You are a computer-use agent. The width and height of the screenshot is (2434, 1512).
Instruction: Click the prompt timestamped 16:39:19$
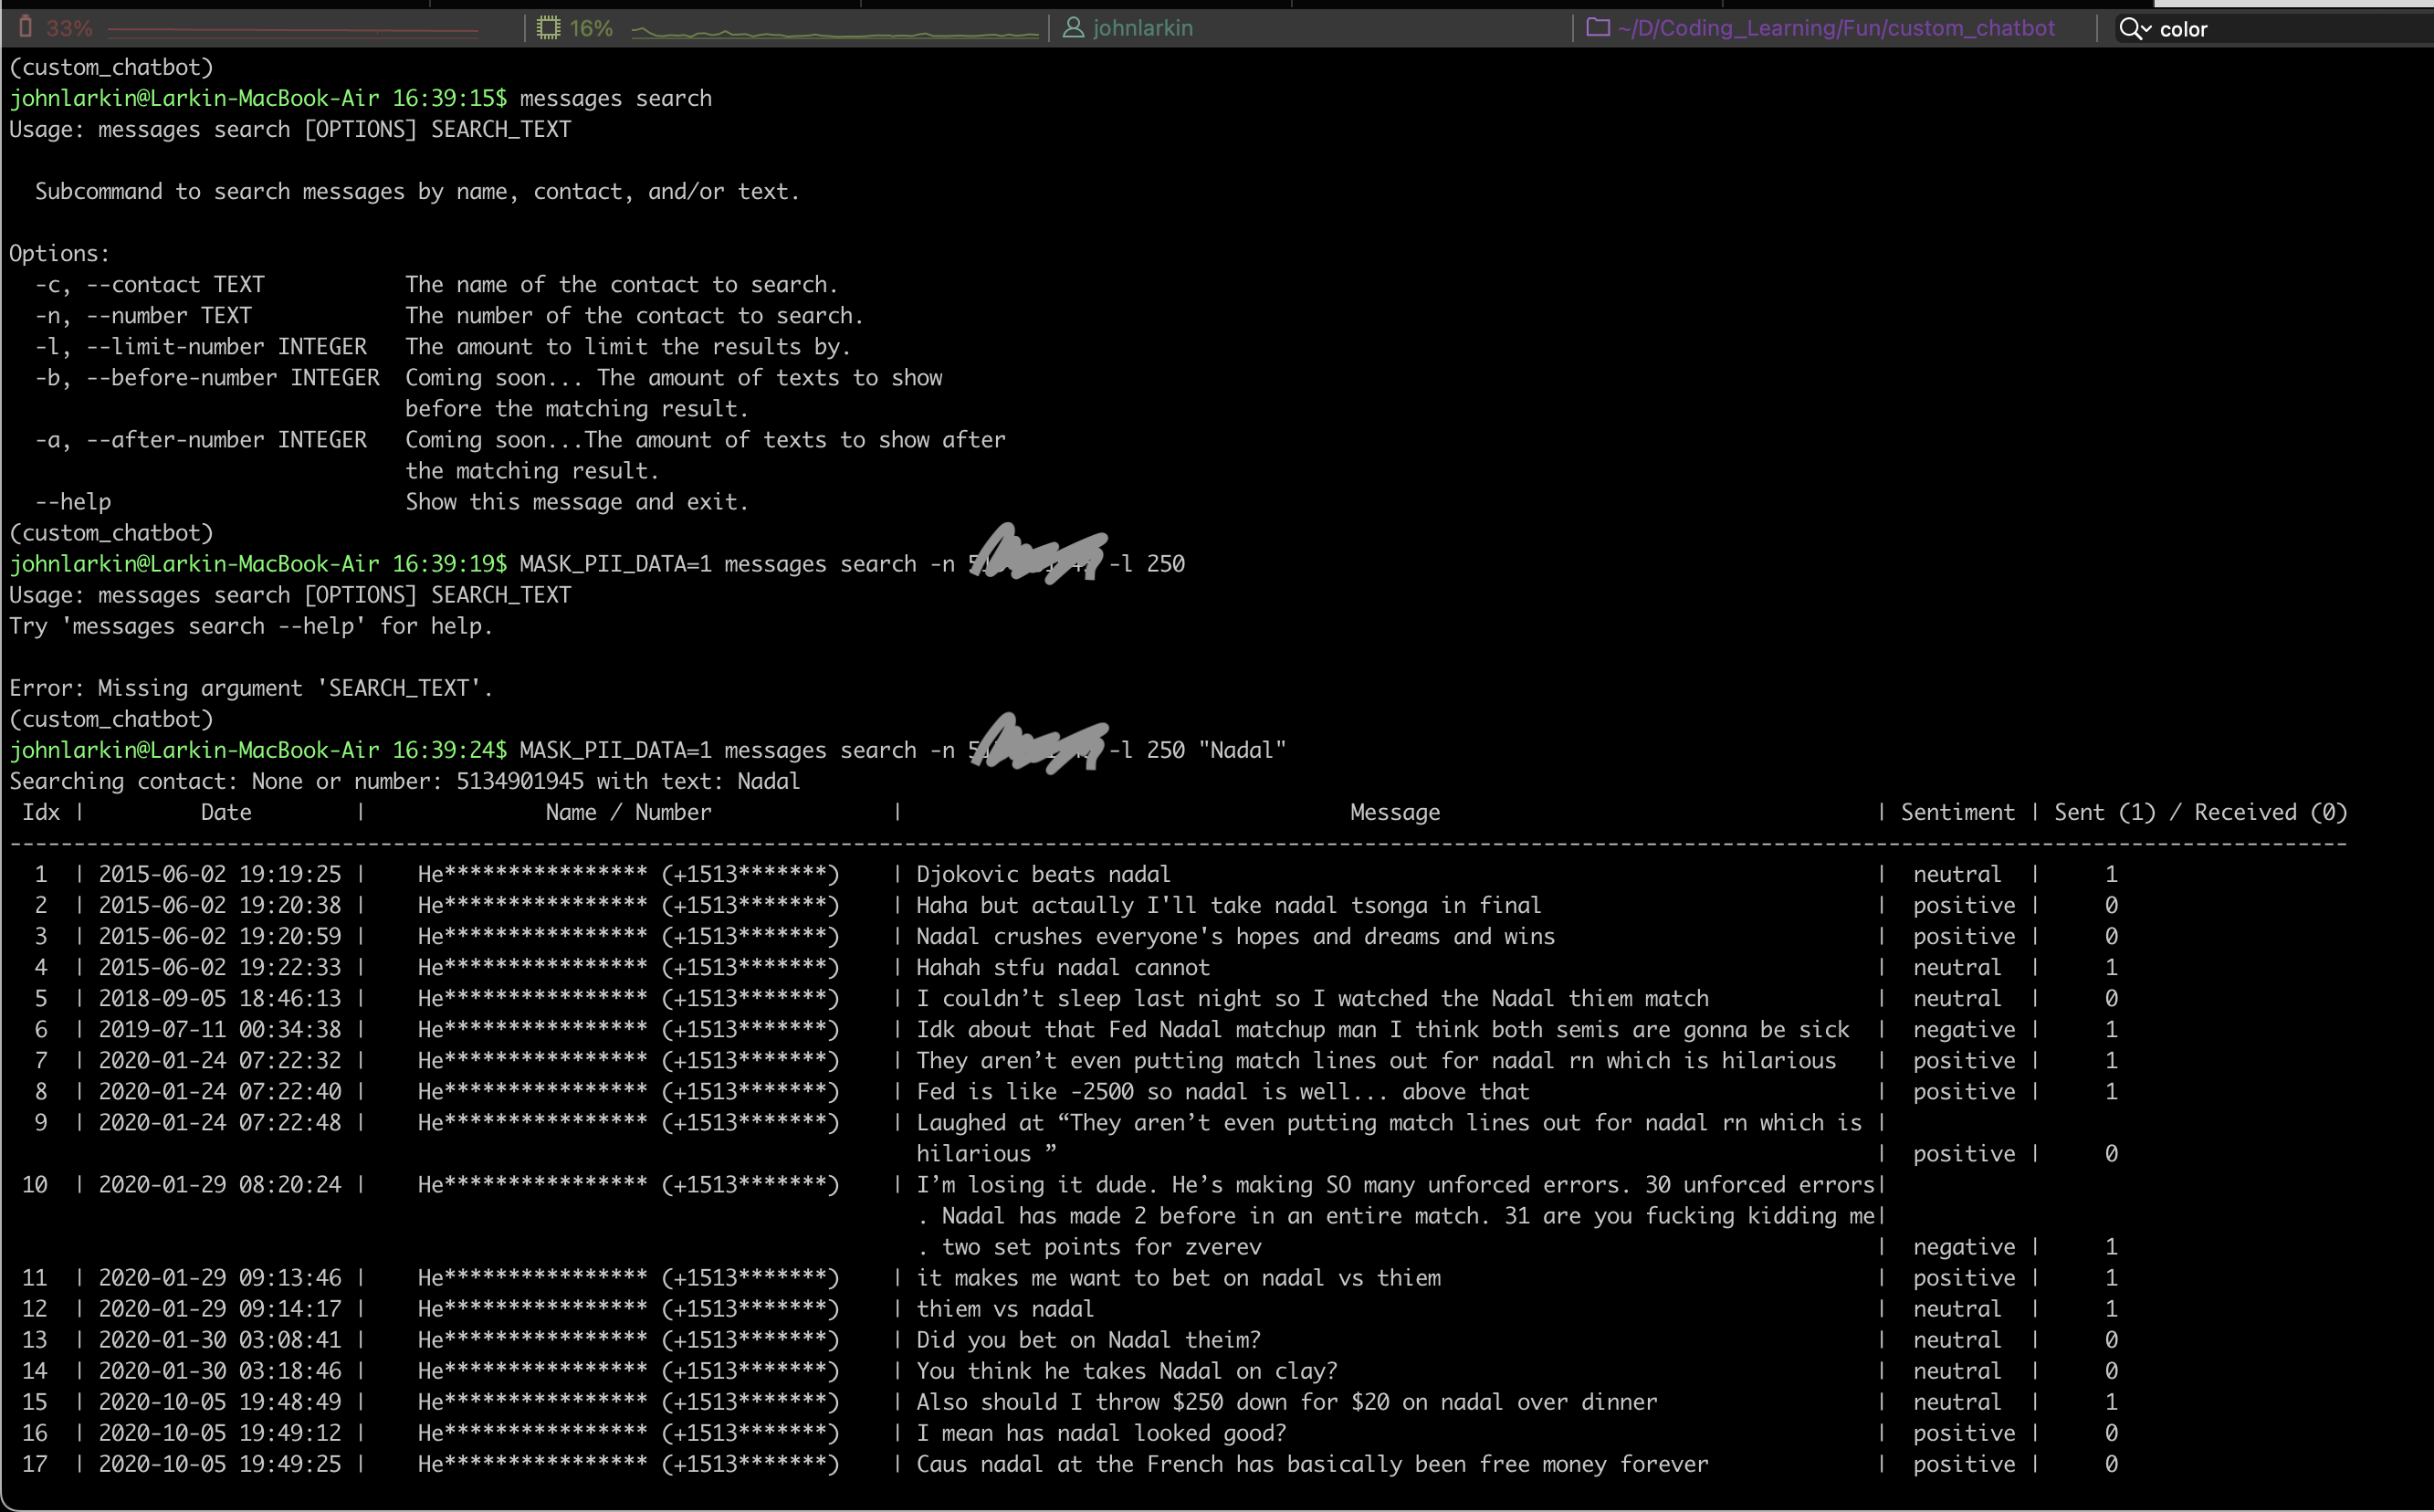[x=259, y=564]
